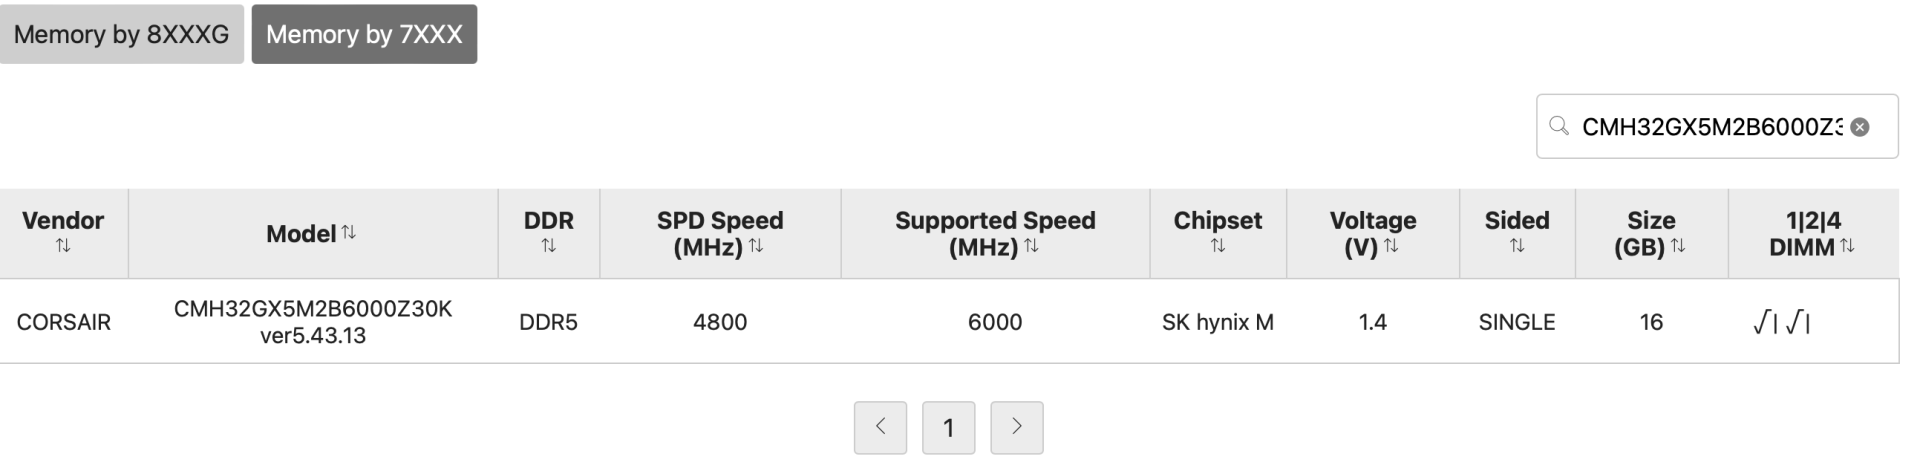Click the magnifier search icon
This screenshot has width=1920, height=468.
(1558, 126)
